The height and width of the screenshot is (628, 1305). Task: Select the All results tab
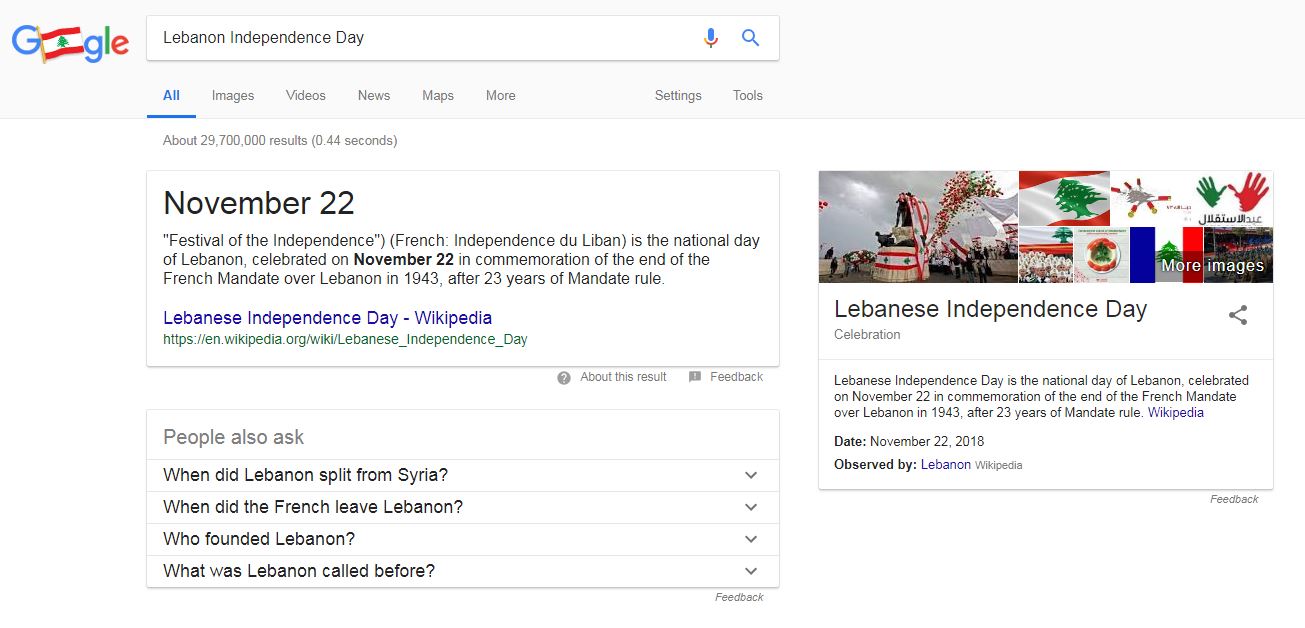[171, 96]
